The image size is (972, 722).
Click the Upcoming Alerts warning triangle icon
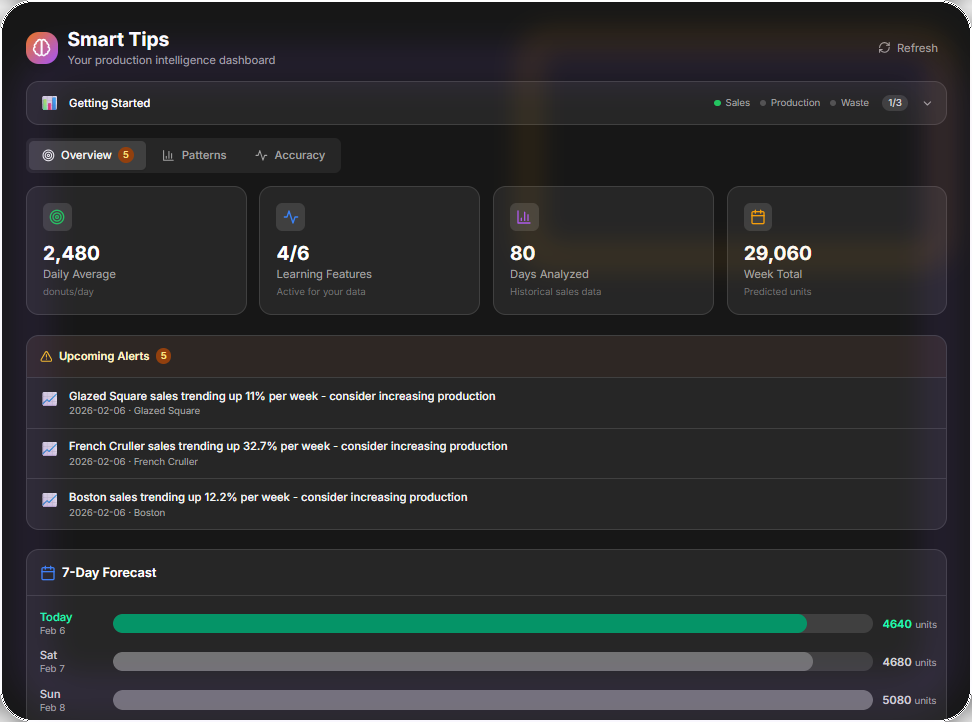(46, 356)
